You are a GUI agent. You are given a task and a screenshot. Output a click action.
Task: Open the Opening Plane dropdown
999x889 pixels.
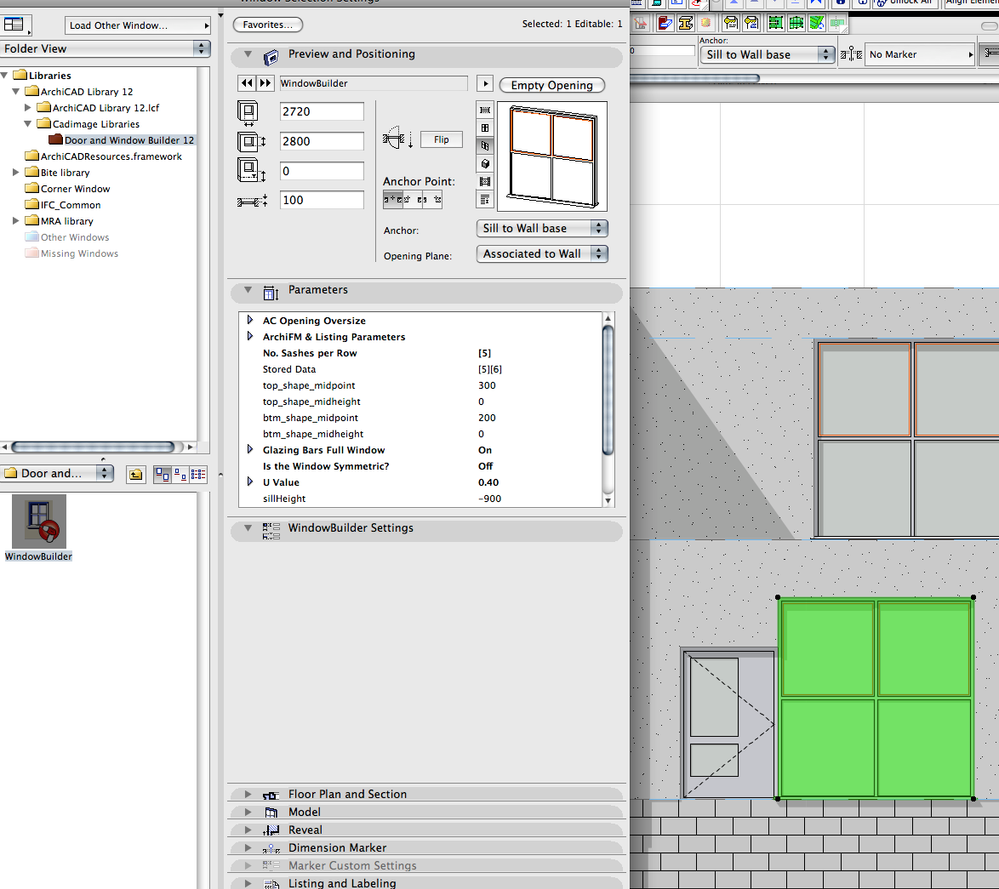coord(542,254)
